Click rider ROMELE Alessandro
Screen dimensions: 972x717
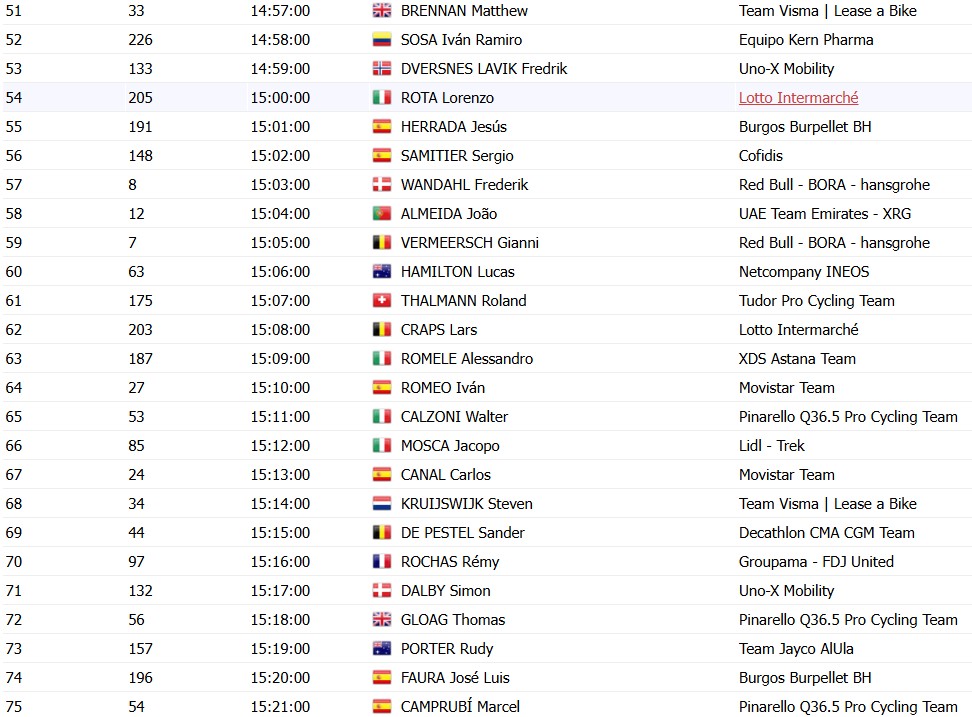point(467,359)
